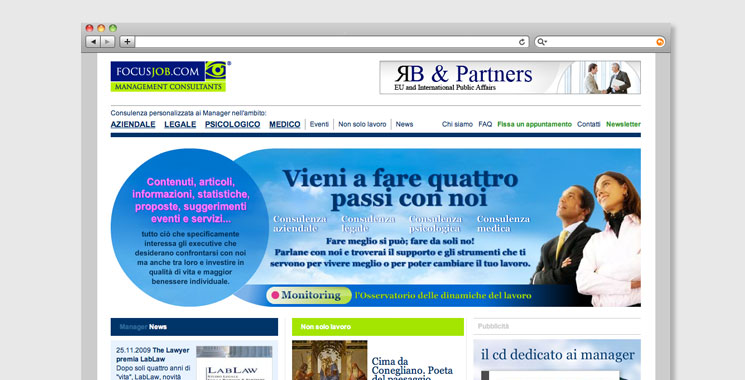Click the browser forward arrow button
Screen dimensions: 745x380
pyautogui.click(x=107, y=42)
